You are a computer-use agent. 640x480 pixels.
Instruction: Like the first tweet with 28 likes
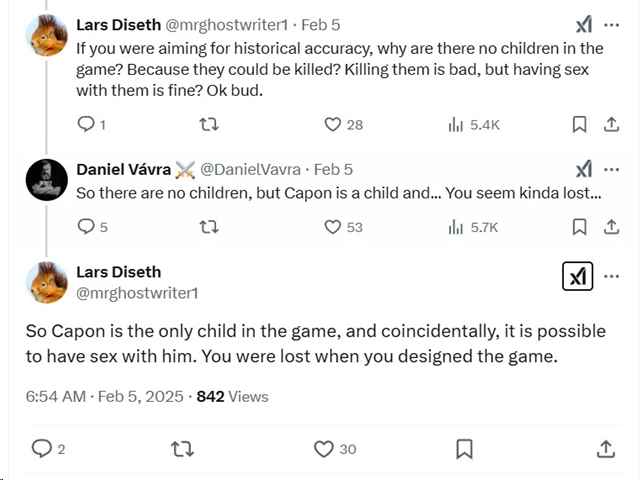(333, 124)
